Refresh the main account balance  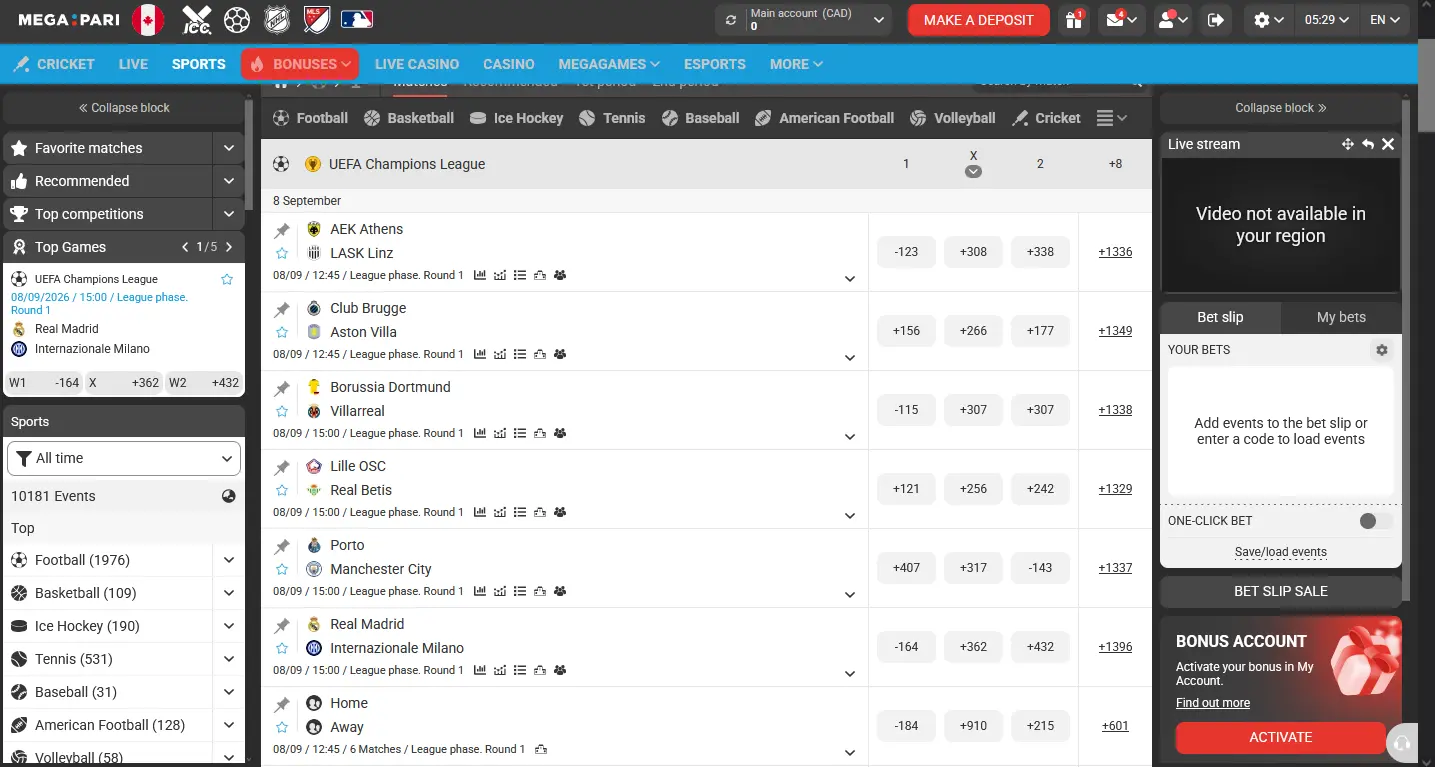(731, 20)
